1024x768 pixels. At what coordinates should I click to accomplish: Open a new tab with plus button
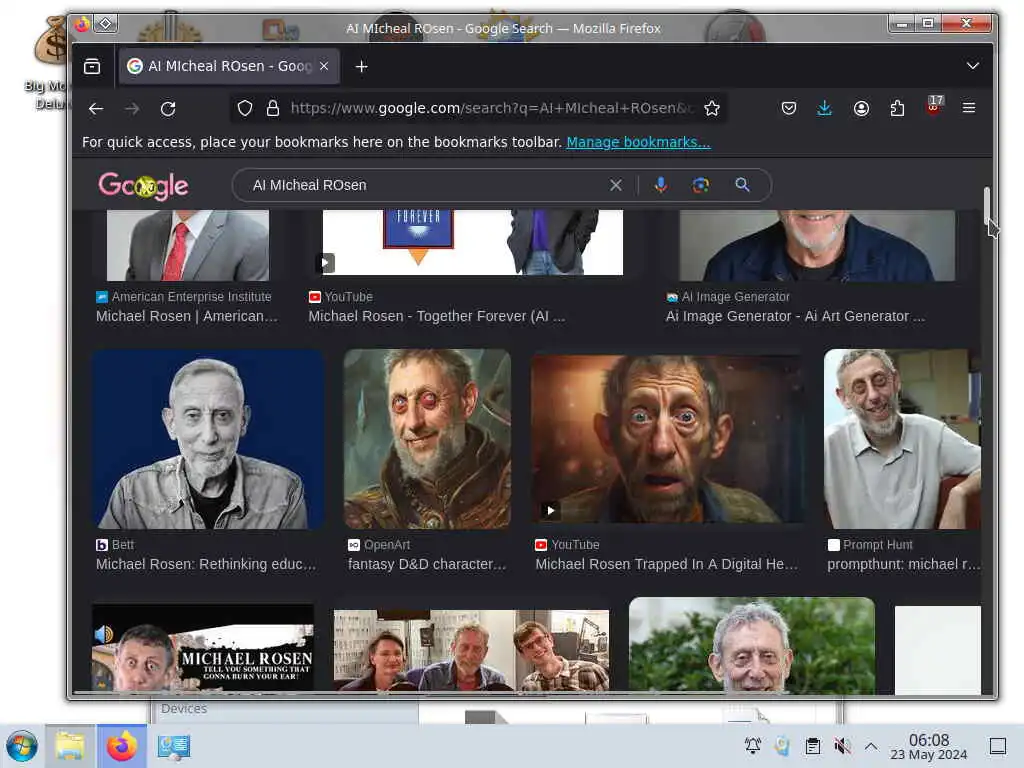point(361,66)
